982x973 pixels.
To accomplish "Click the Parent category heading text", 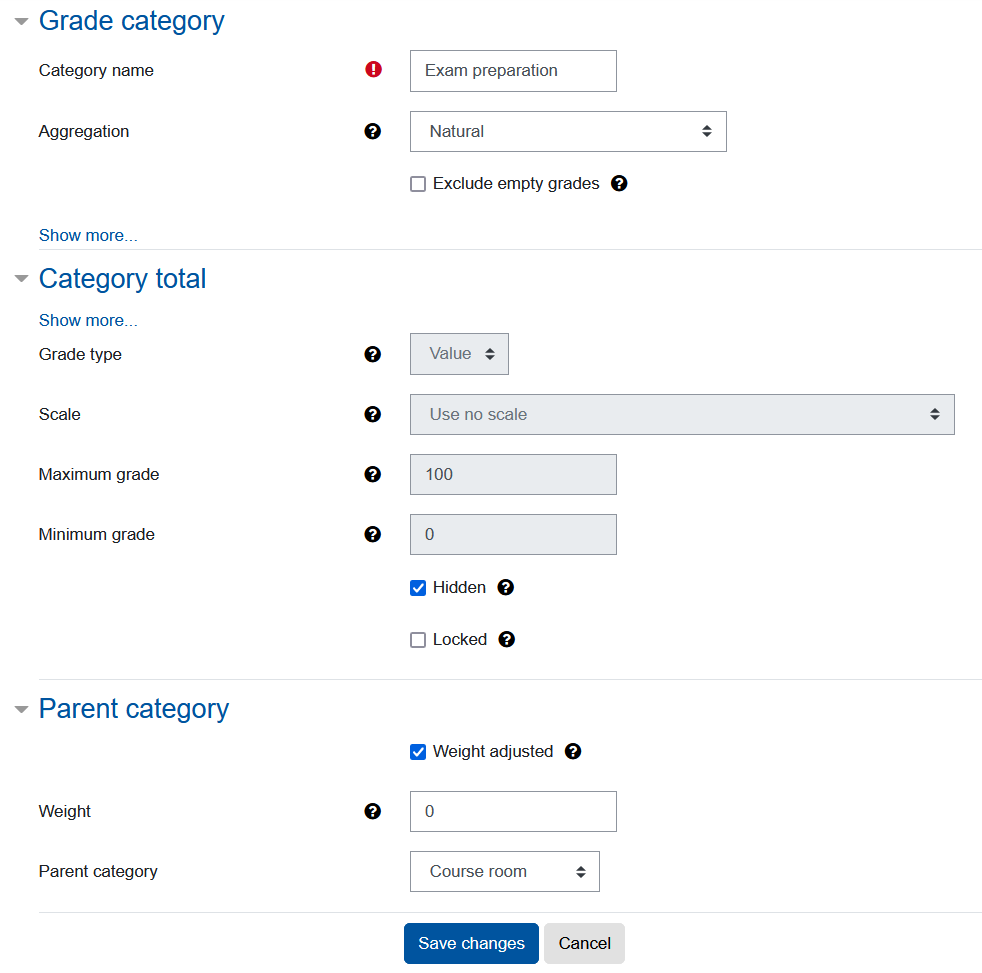I will [133, 709].
